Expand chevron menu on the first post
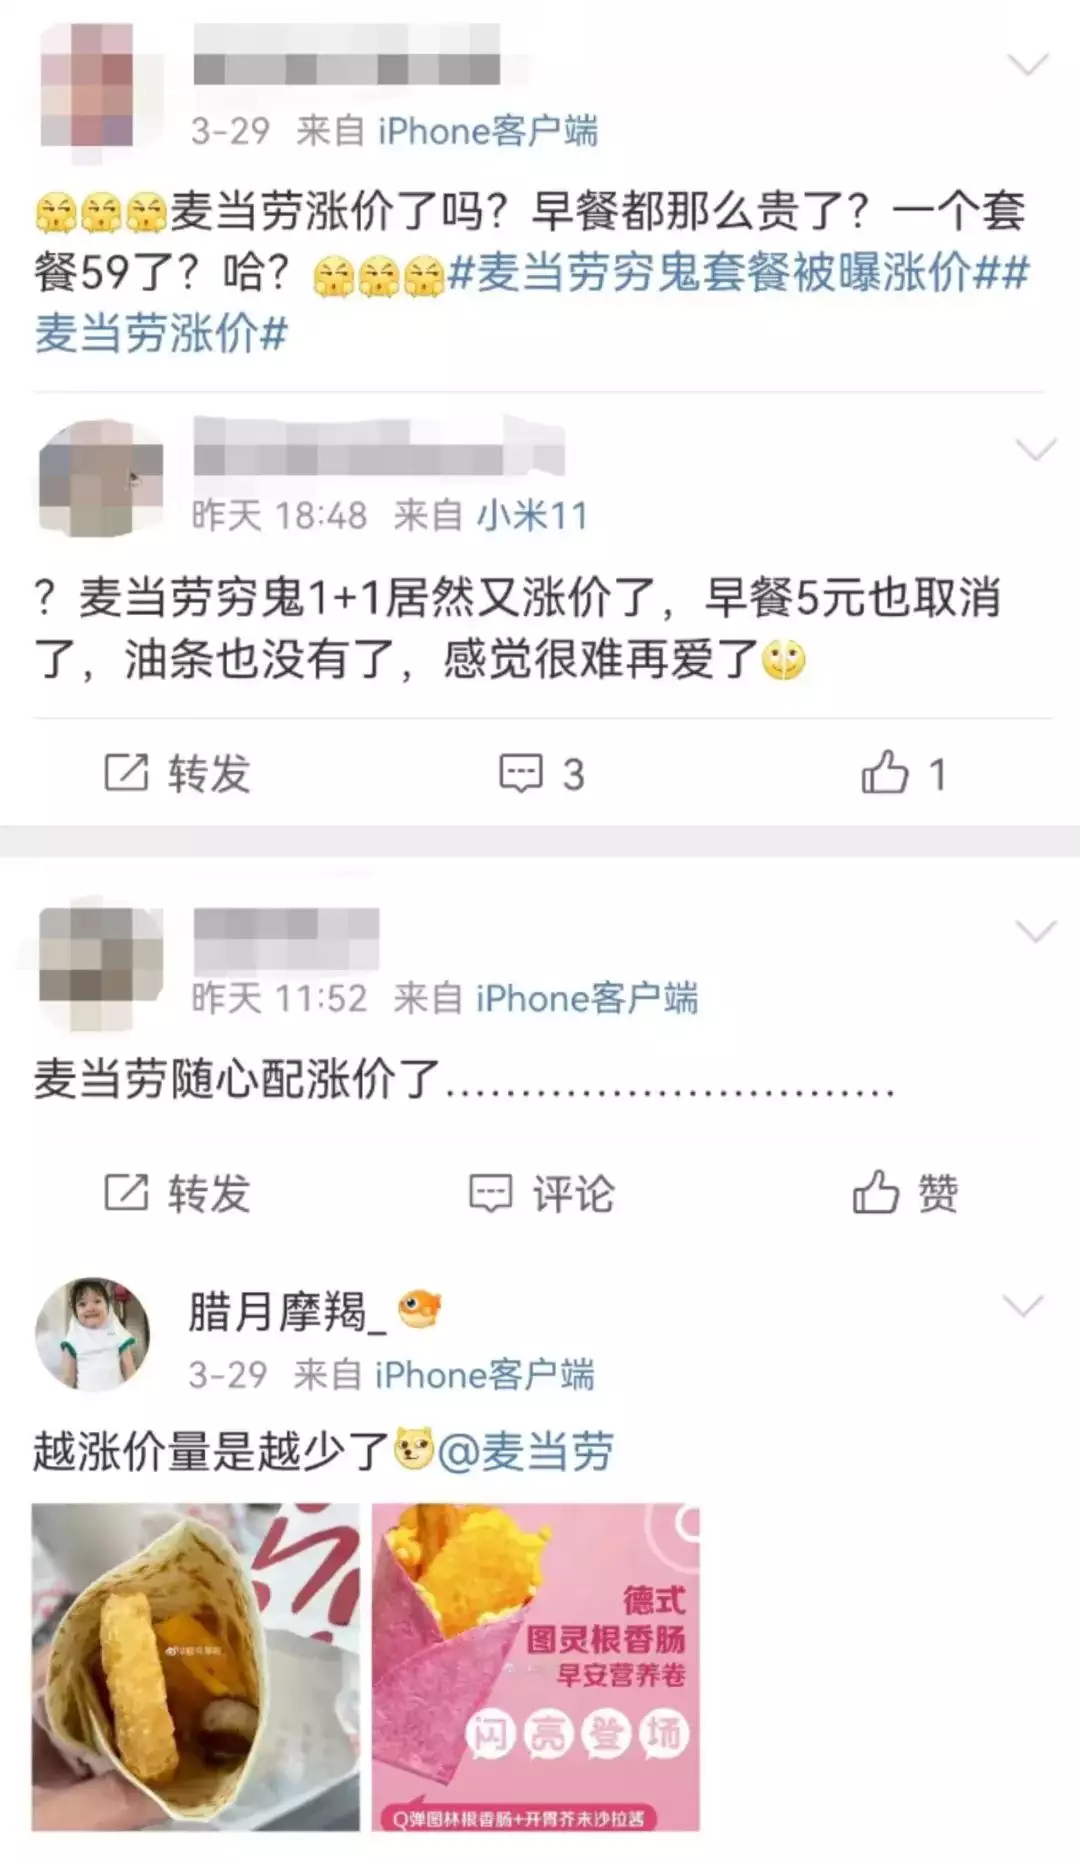 [x=1027, y=66]
